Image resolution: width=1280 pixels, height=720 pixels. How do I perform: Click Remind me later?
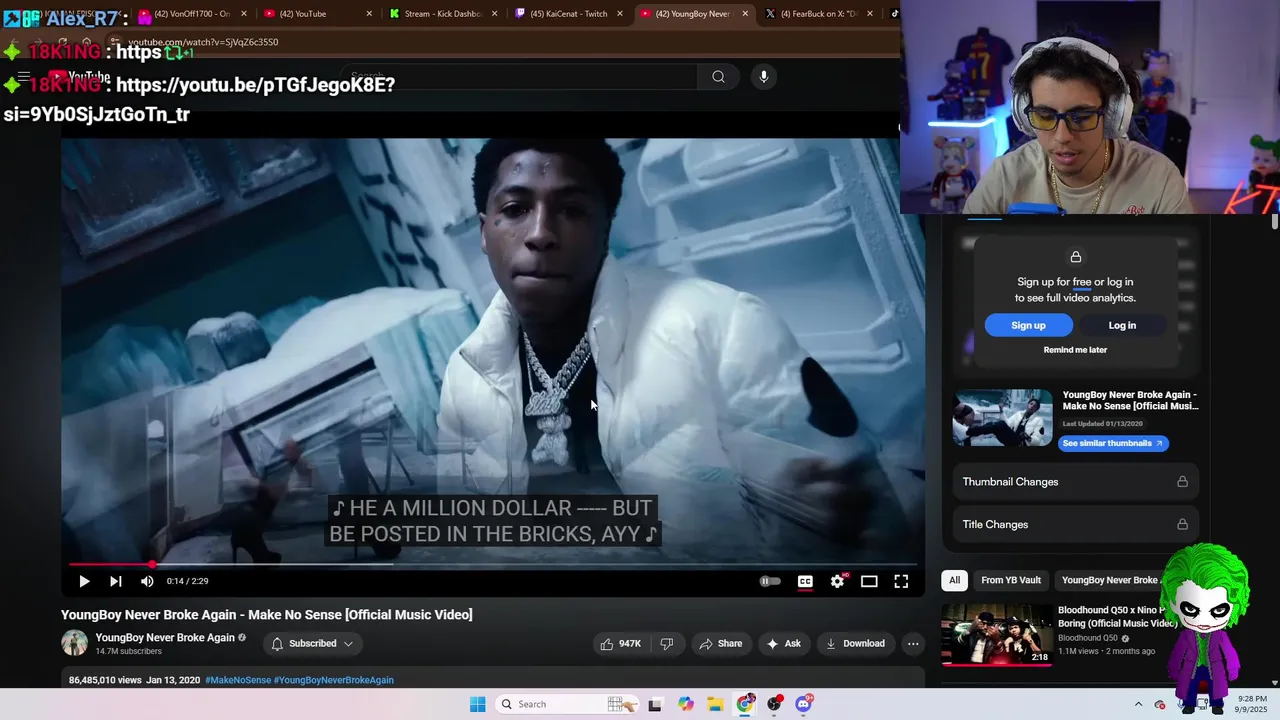[x=1075, y=350]
